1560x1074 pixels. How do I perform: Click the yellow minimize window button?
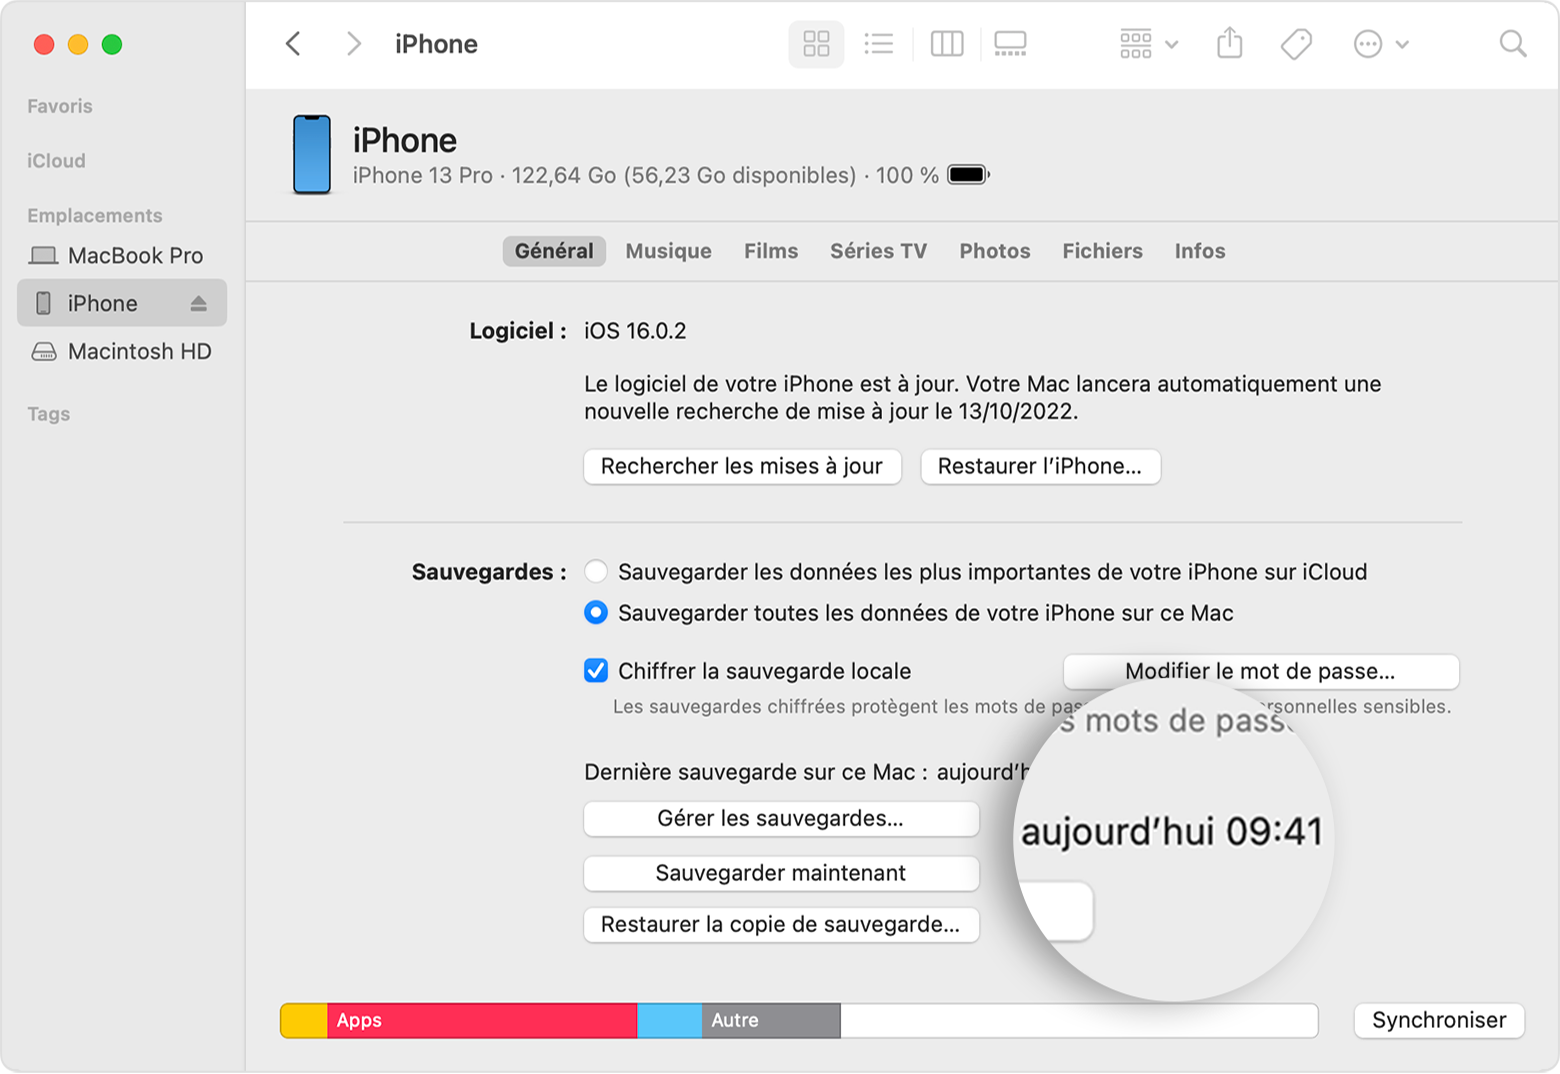[78, 44]
